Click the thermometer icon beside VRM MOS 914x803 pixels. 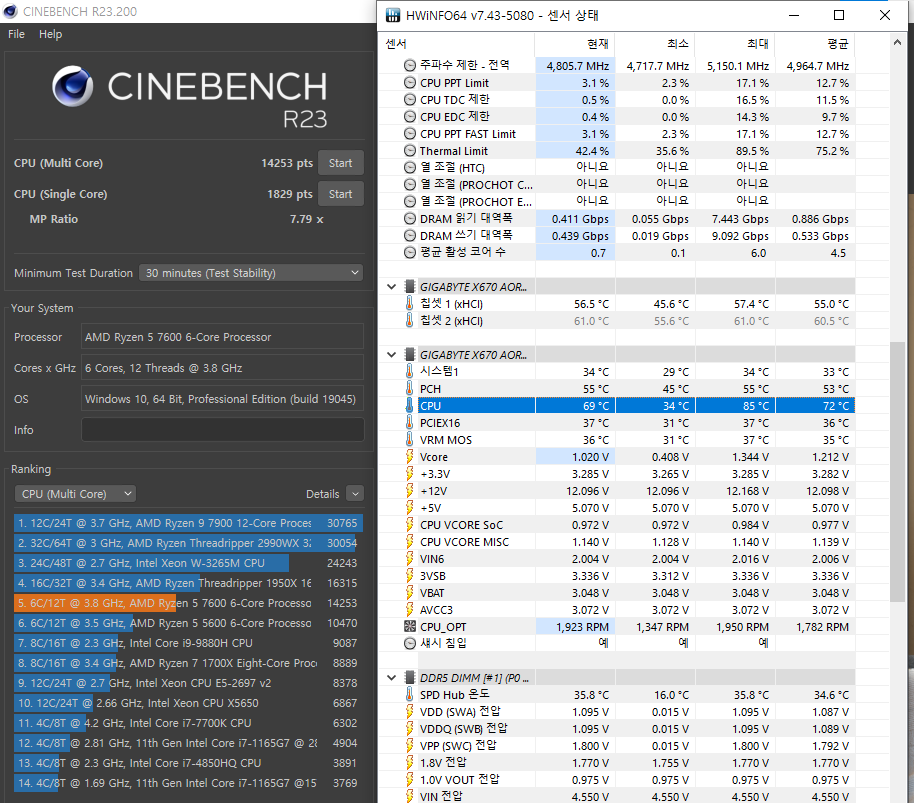click(x=409, y=440)
